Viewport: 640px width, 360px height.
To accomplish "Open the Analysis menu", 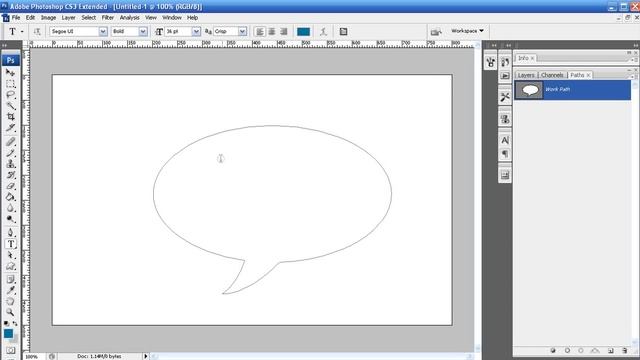I will tap(129, 18).
